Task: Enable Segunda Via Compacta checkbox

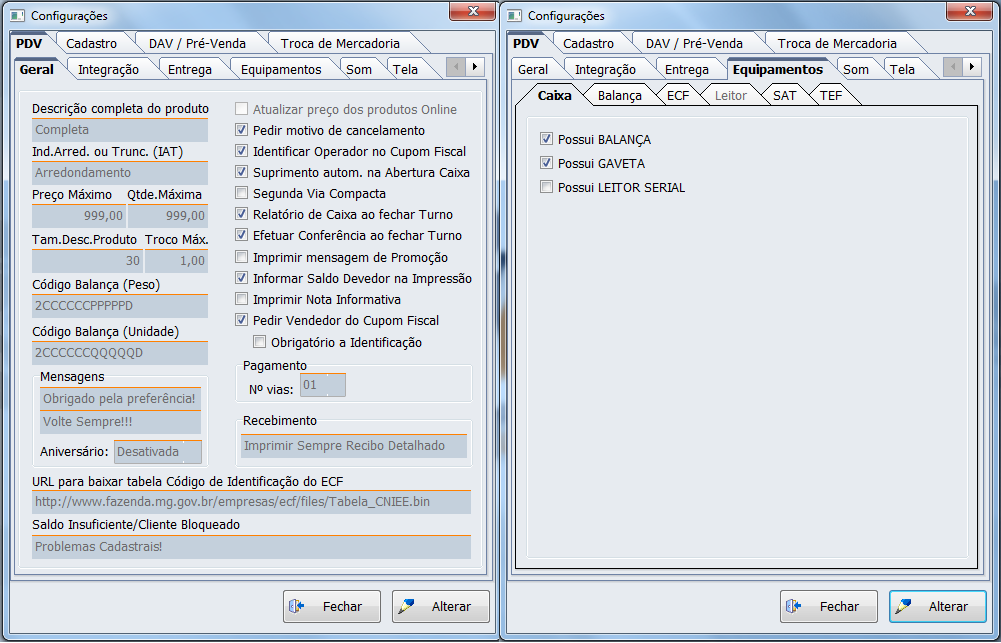Action: point(241,194)
